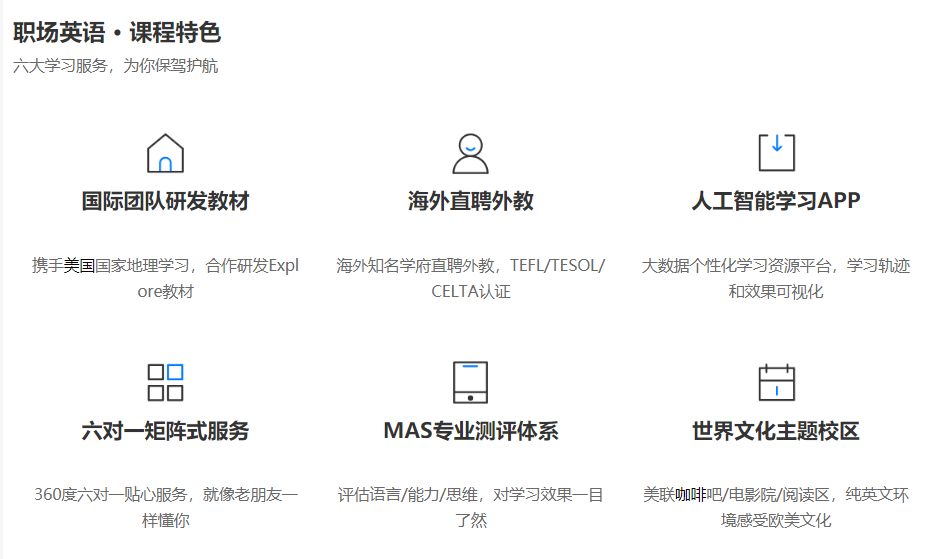Image resolution: width=936 pixels, height=559 pixels.
Task: Click the tablet icon above MAS专业测评体系
Action: [x=470, y=382]
